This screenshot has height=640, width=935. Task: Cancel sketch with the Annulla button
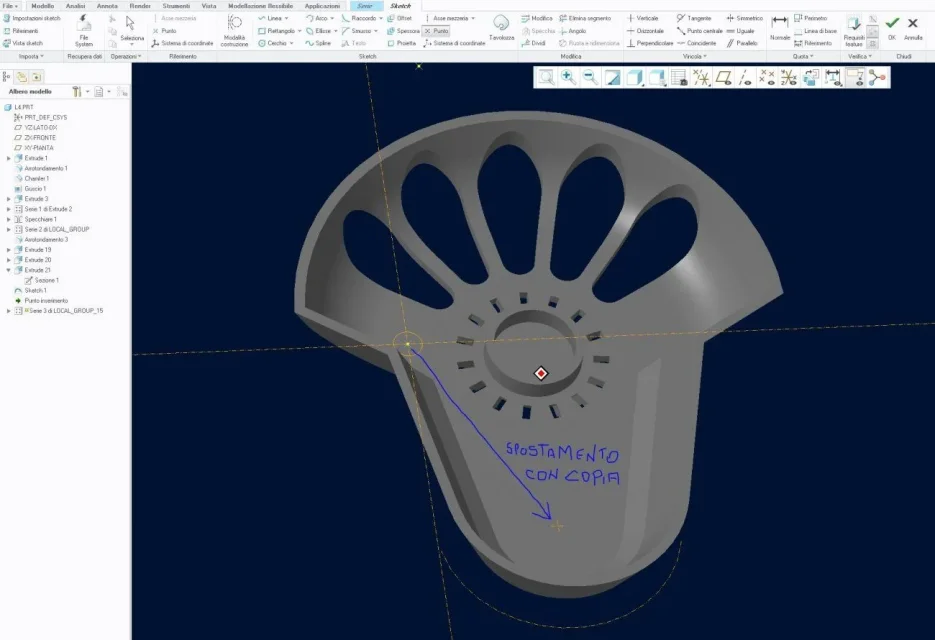coord(913,27)
